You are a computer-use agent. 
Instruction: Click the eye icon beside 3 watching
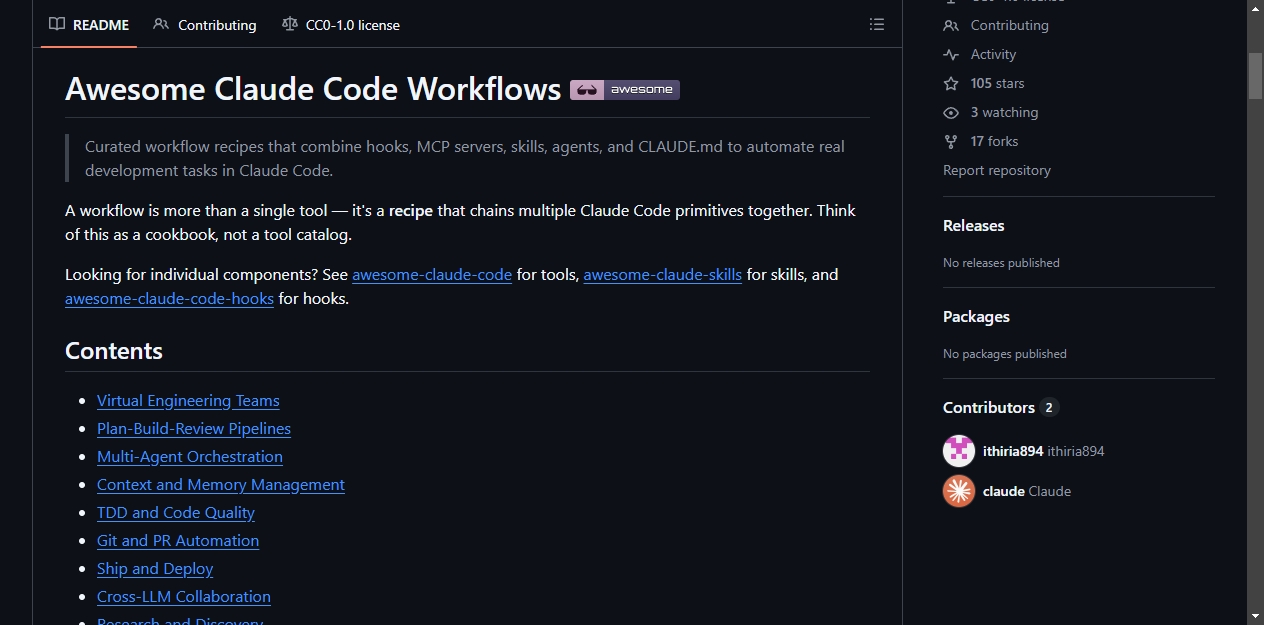[x=951, y=112]
